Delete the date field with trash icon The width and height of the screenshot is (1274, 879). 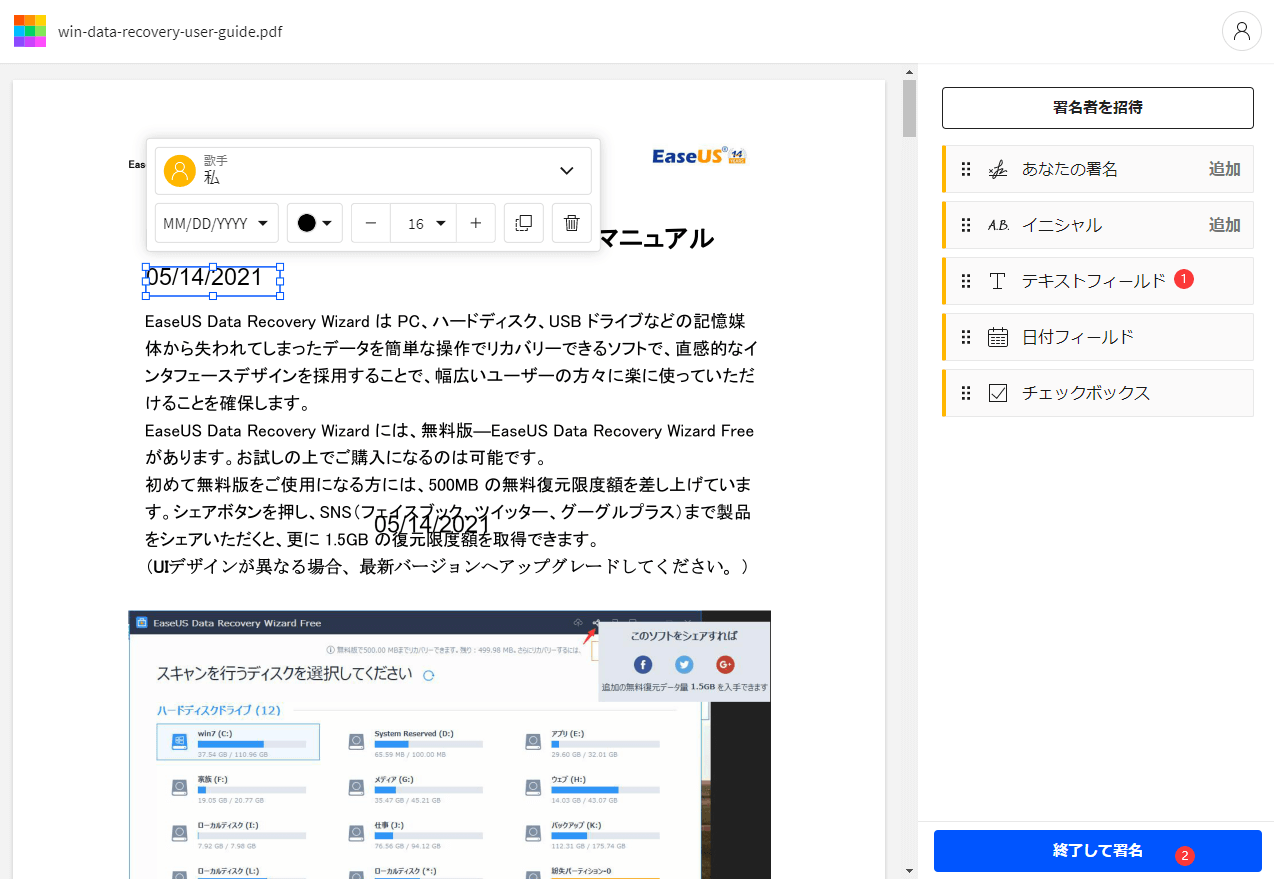click(571, 223)
